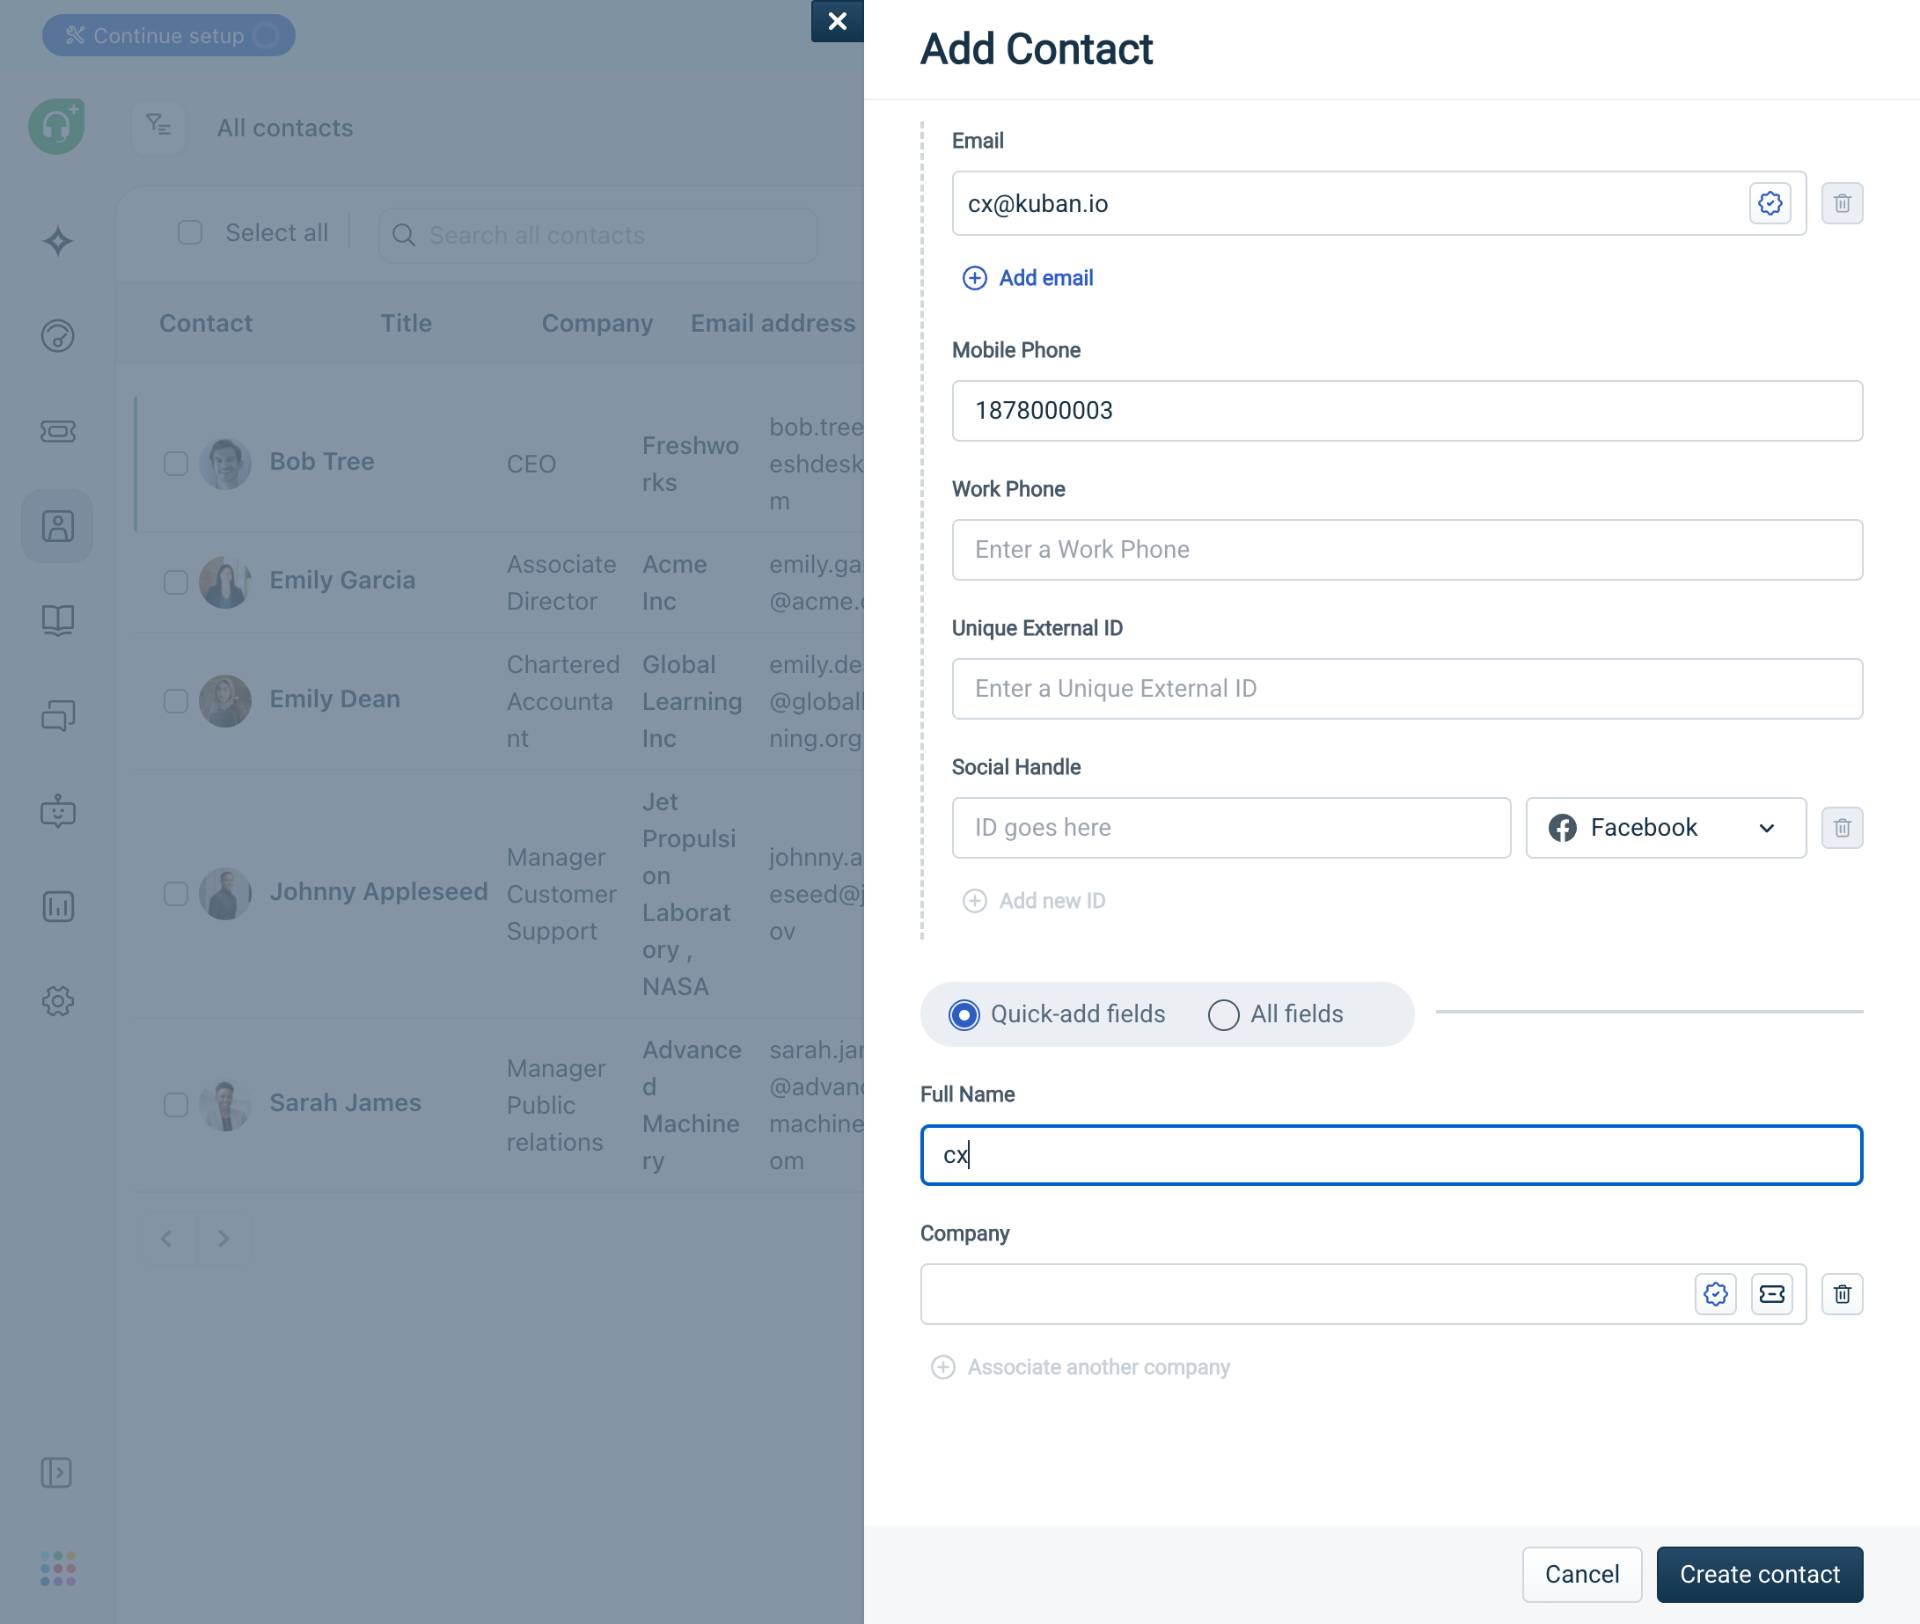Open the Admin settings gear icon
Screen dimensions: 1920x1624
click(57, 1001)
